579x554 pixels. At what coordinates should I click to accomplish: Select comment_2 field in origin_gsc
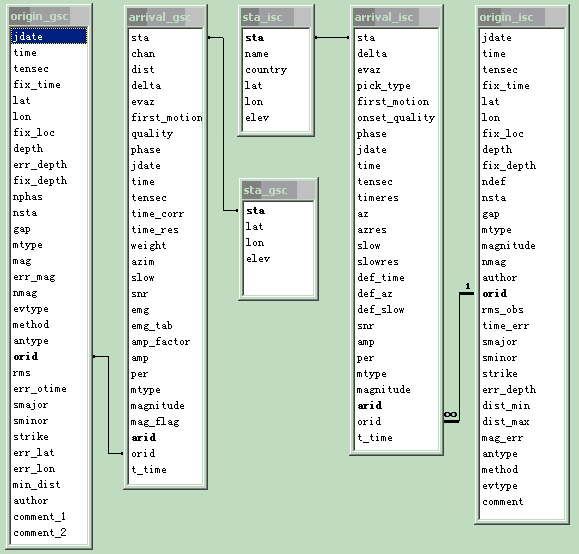[40, 532]
